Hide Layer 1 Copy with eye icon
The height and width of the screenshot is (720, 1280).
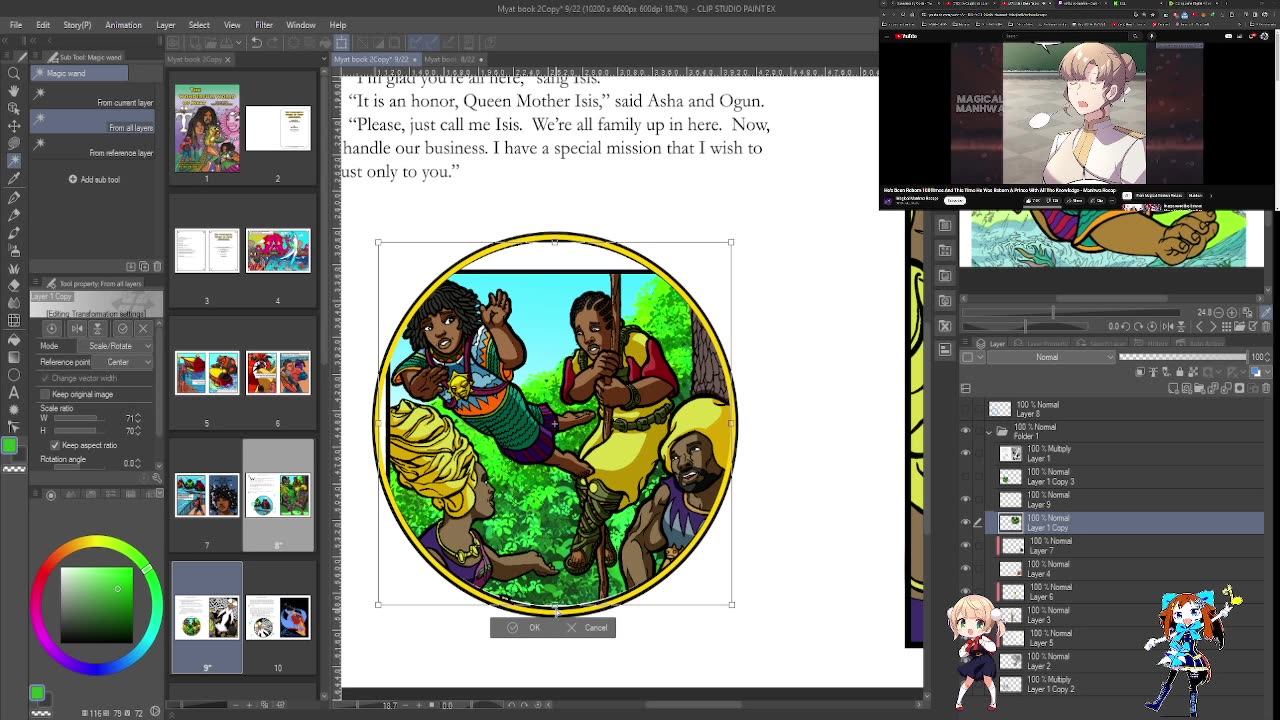click(965, 523)
